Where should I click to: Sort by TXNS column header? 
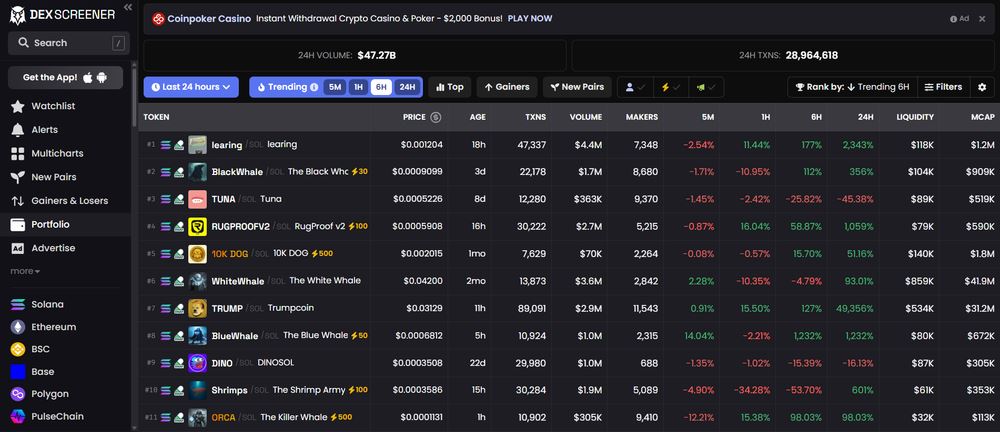[534, 117]
